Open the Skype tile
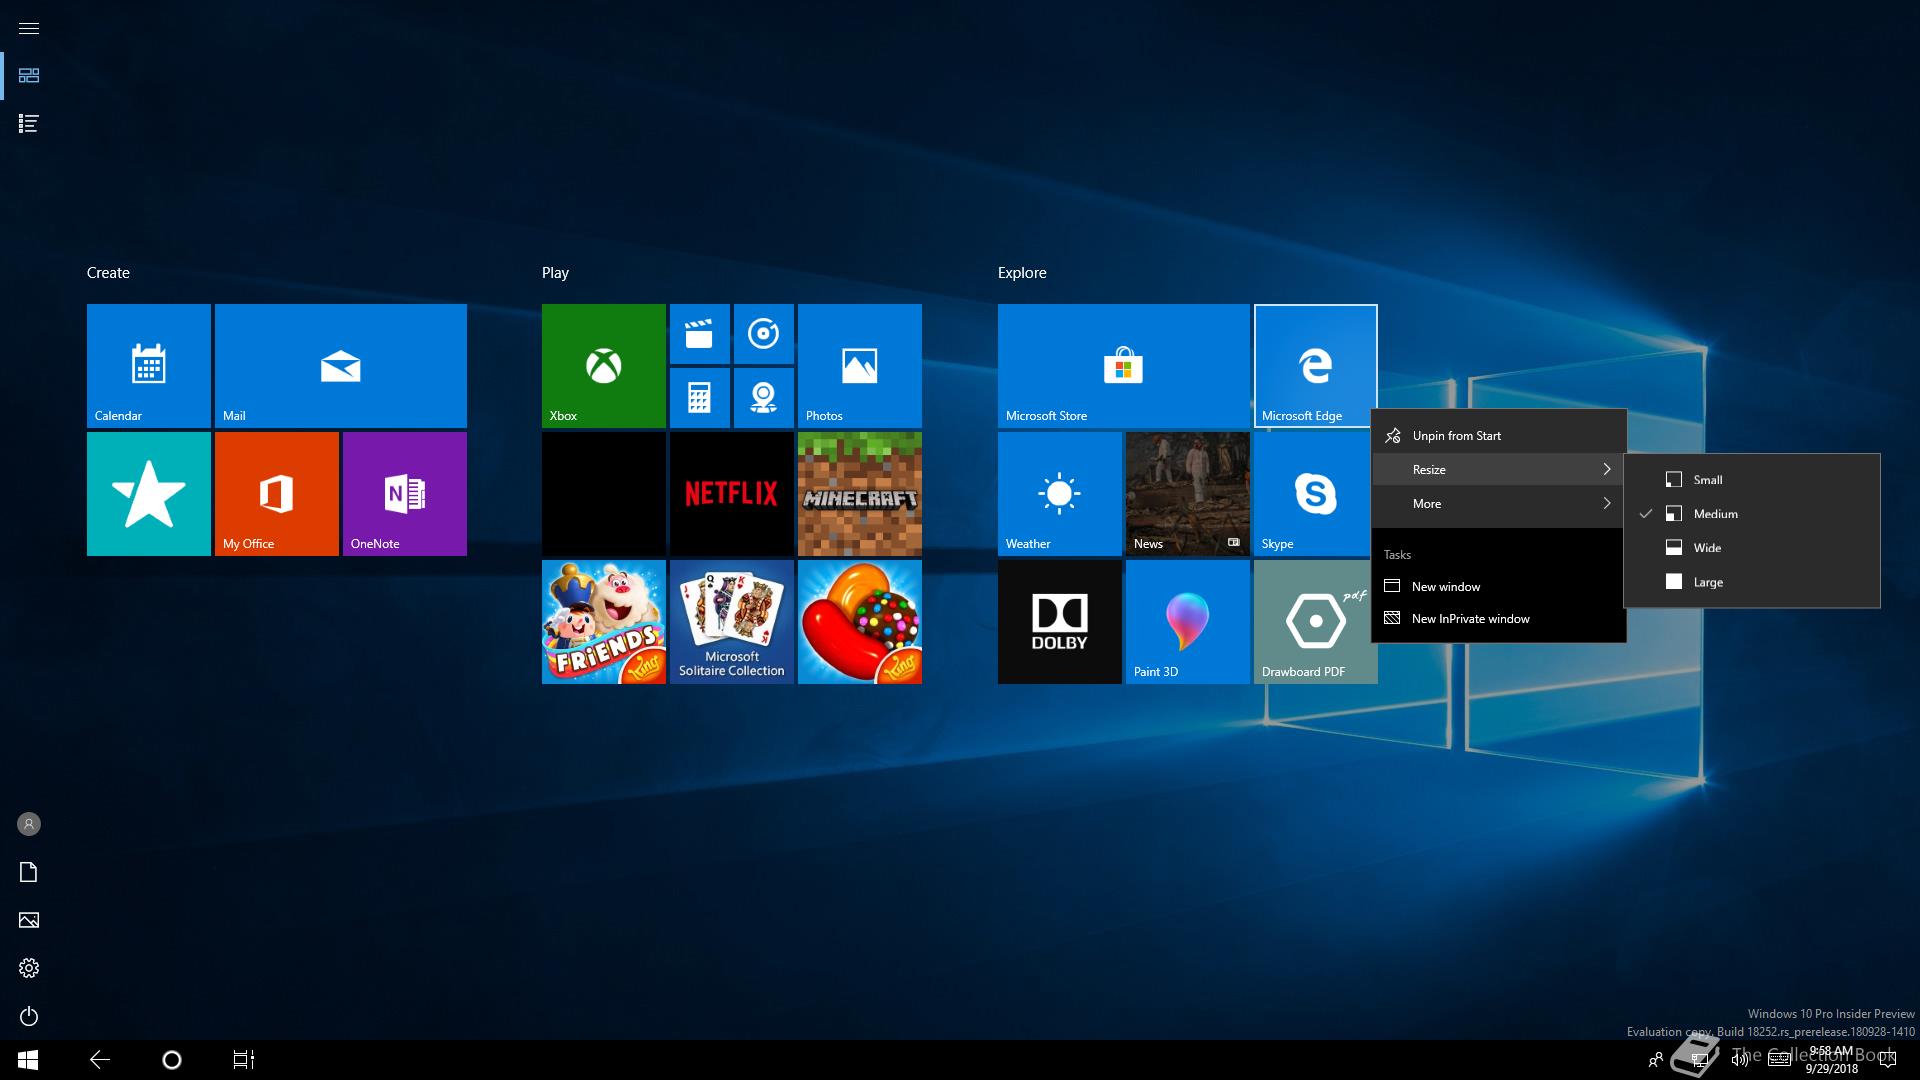 coord(1314,494)
